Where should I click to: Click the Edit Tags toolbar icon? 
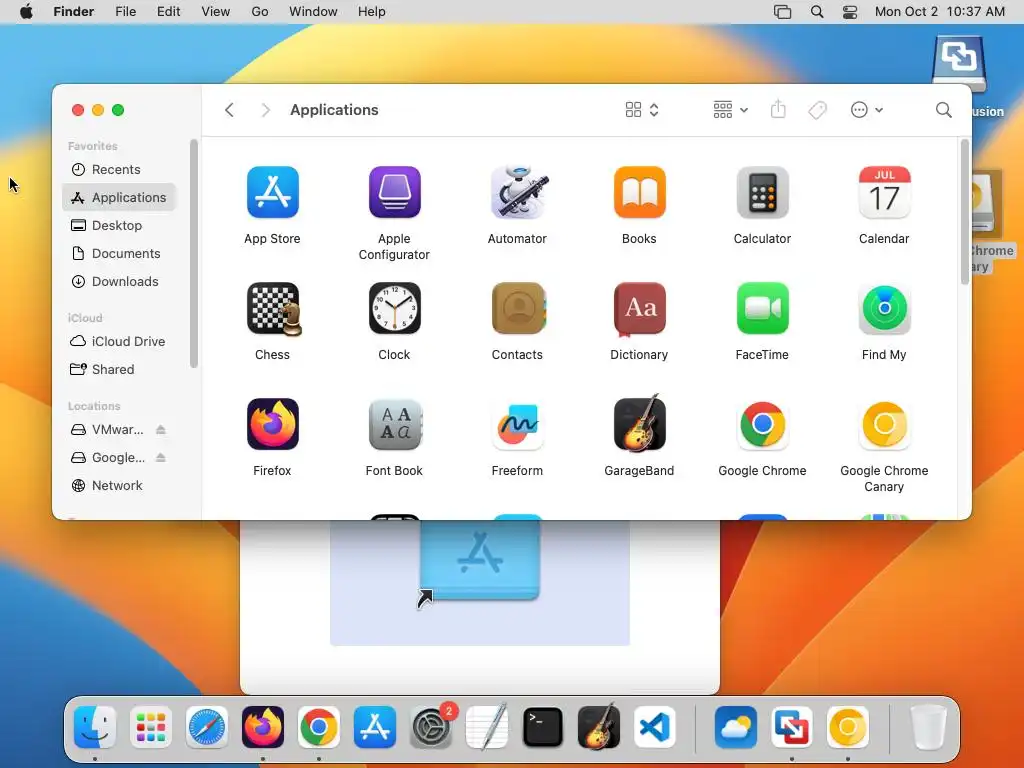tap(817, 110)
